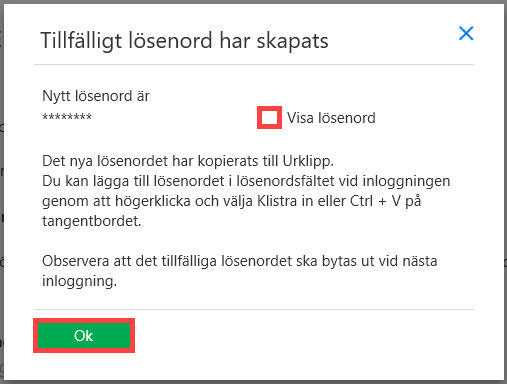Enable the Visa lösenord checkbox

tap(269, 117)
